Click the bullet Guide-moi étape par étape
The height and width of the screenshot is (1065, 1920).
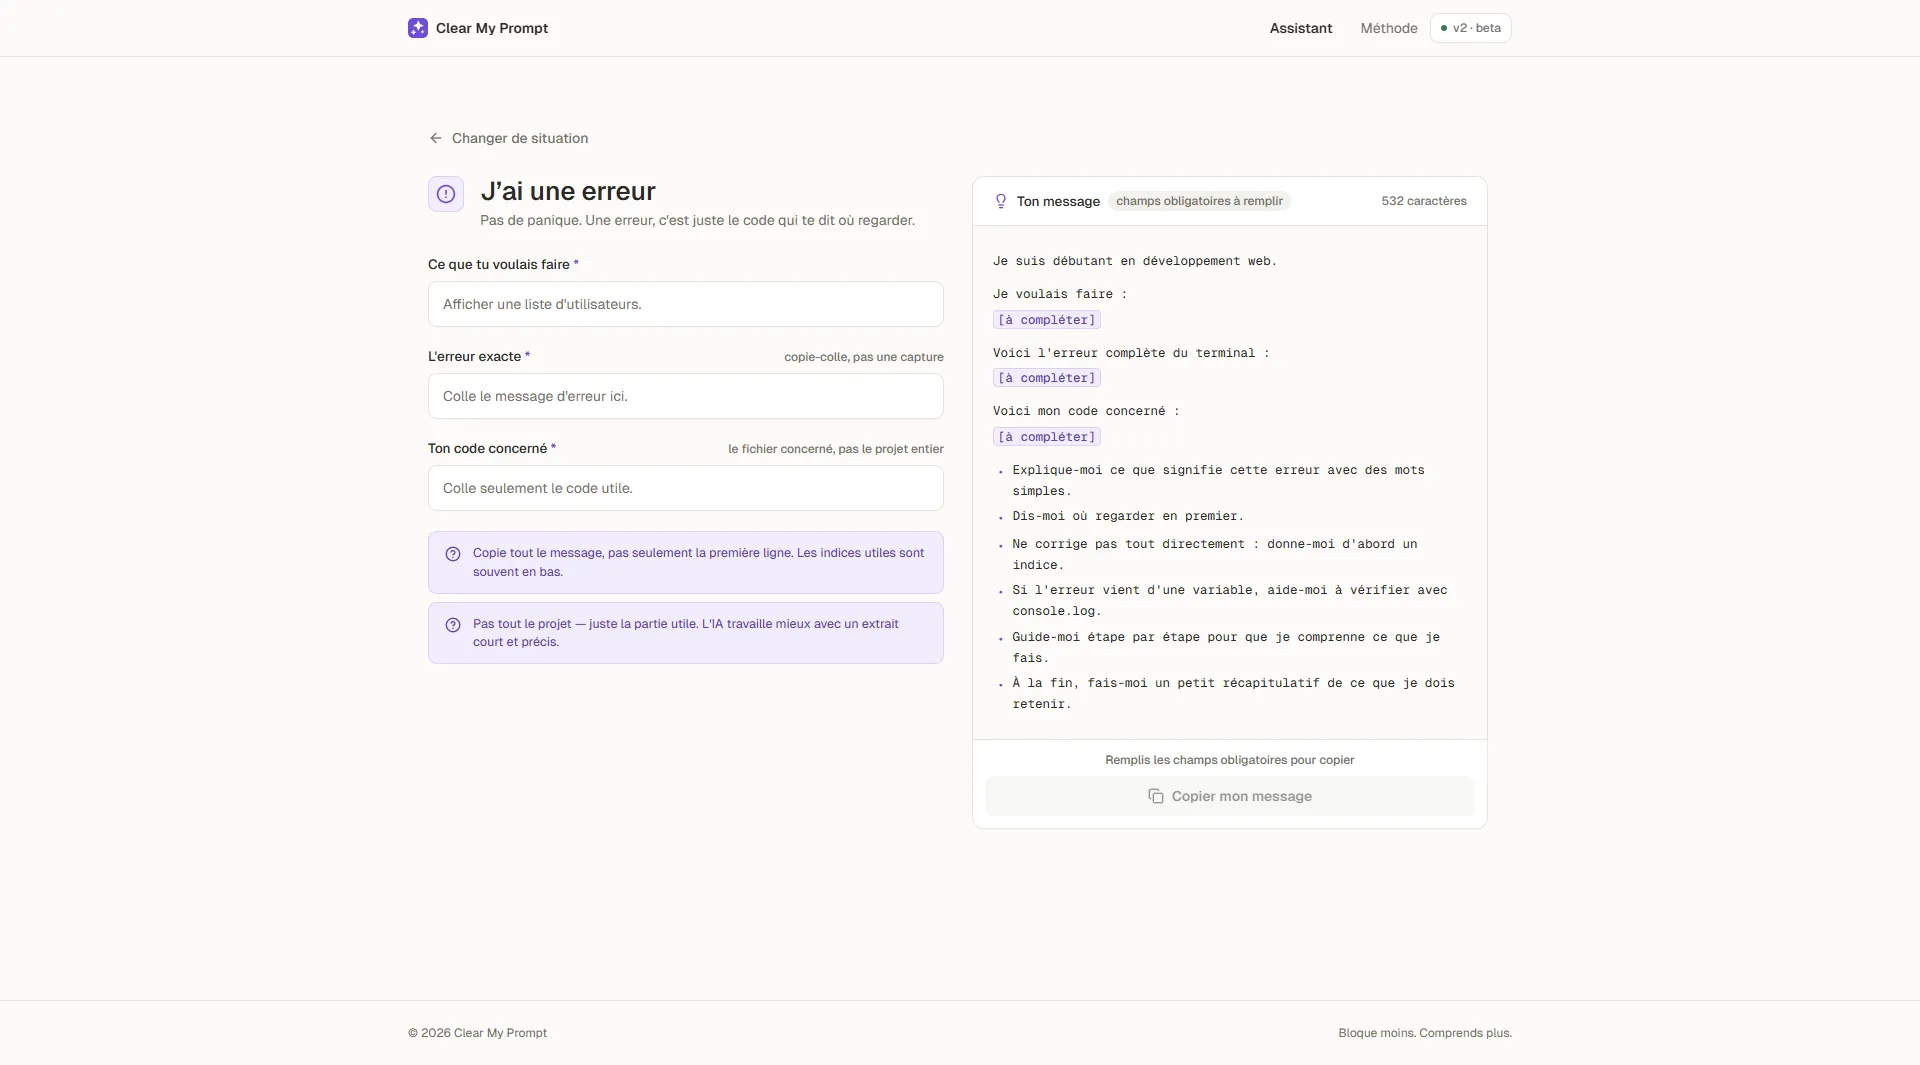tap(1226, 647)
